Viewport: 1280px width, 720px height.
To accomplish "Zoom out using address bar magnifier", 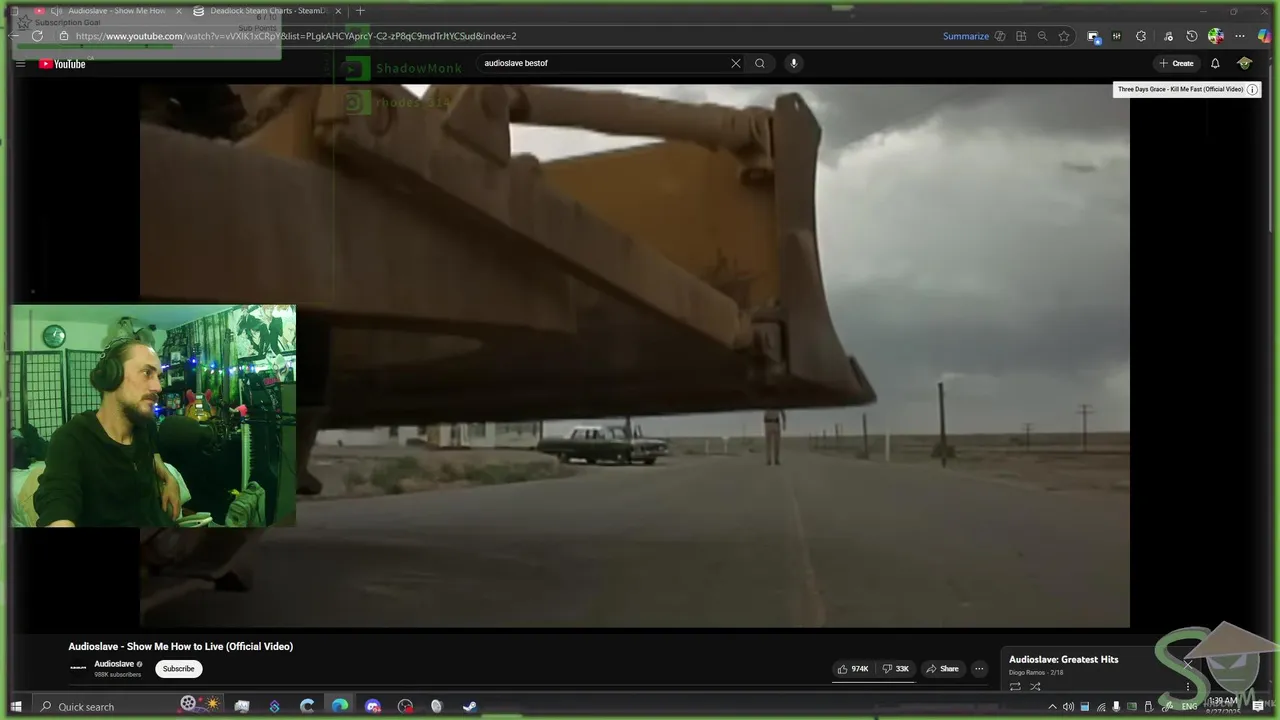I will (1042, 36).
